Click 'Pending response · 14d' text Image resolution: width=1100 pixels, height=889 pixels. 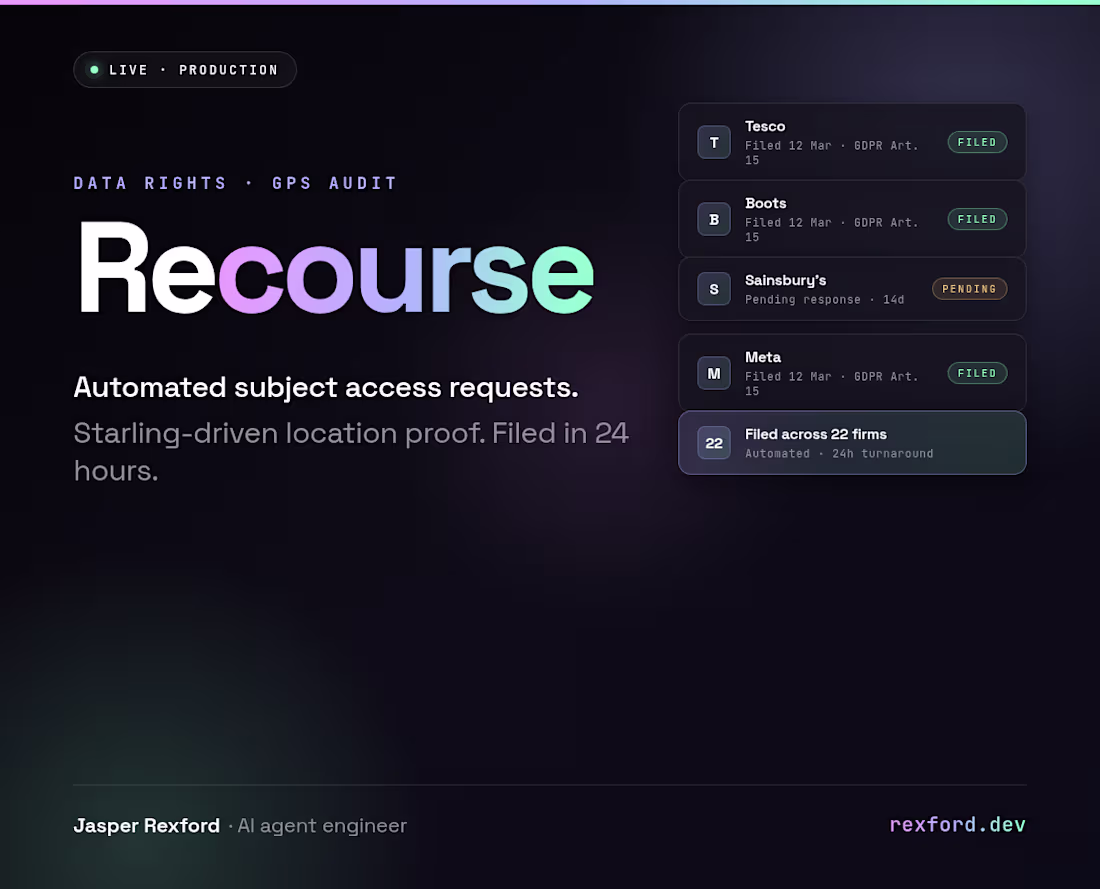824,300
